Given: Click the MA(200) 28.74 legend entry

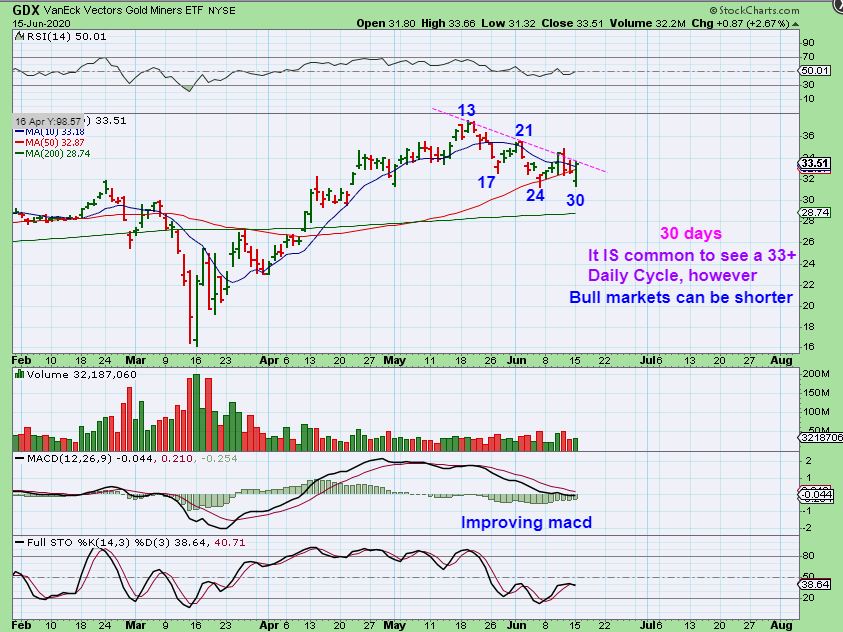Looking at the screenshot, I should 52,154.
